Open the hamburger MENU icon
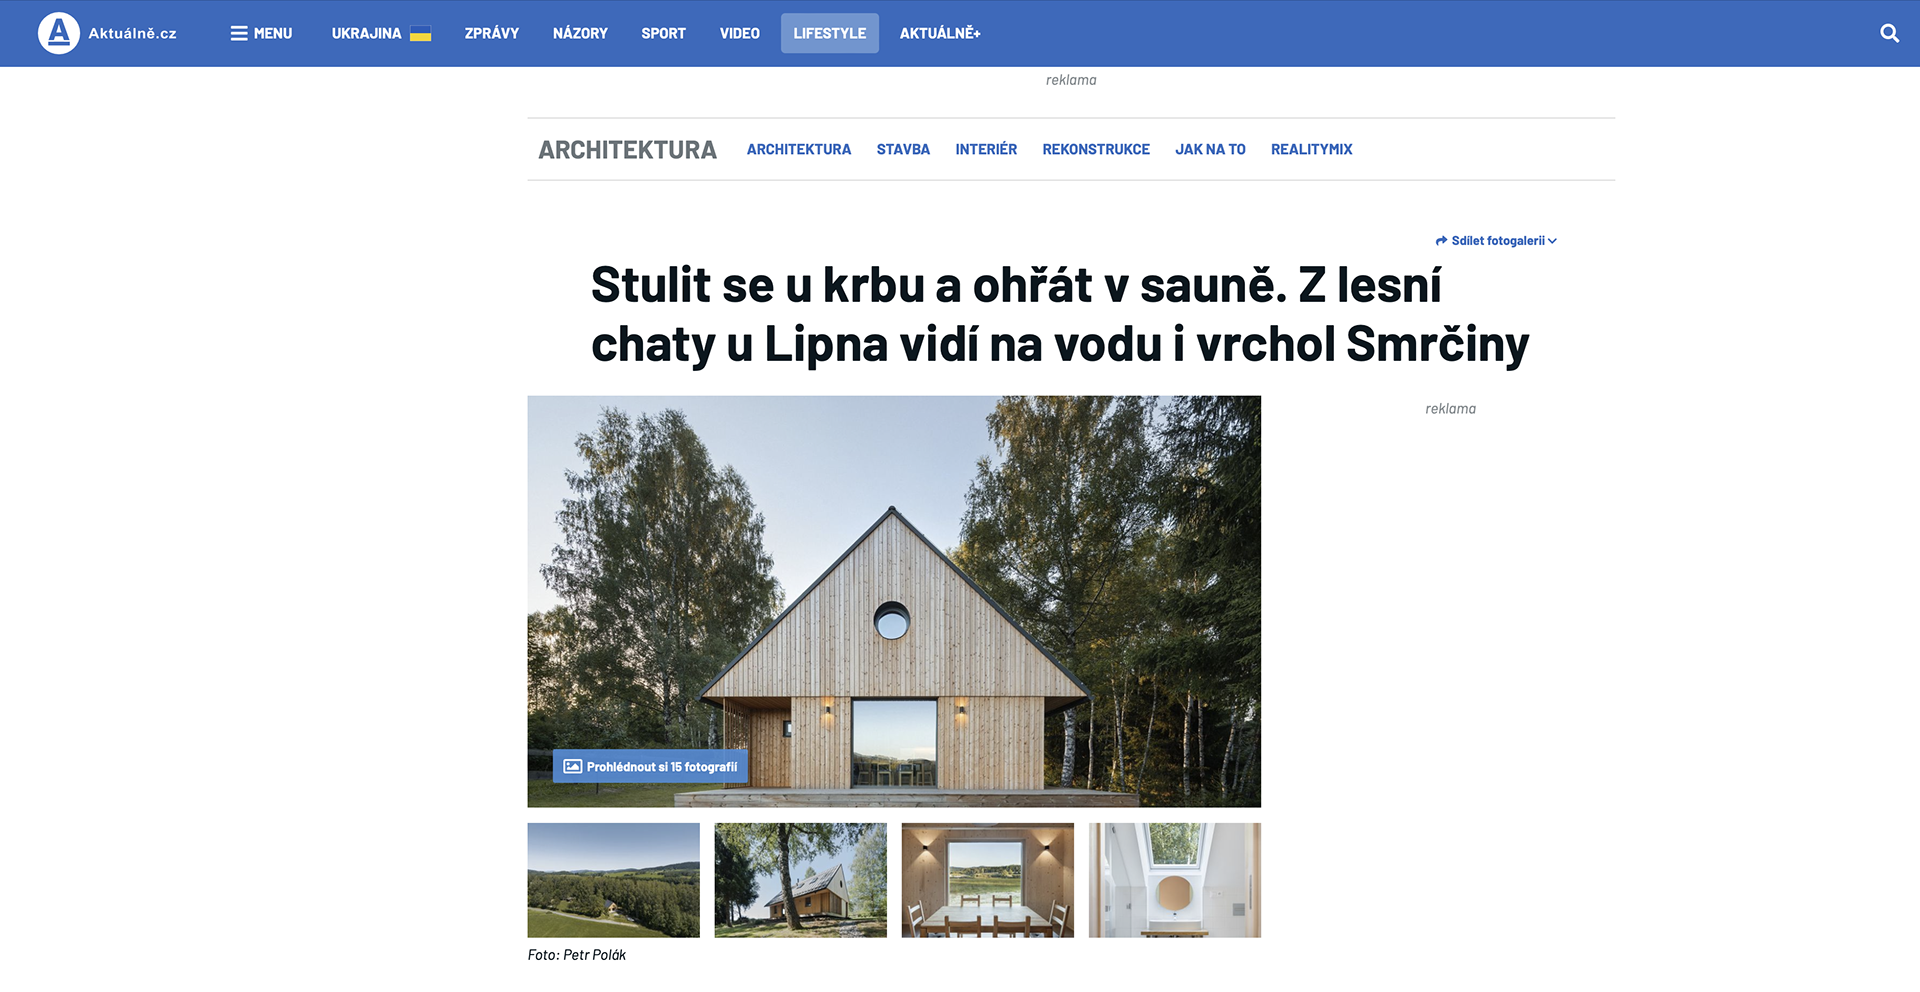This screenshot has height=992, width=1920. [x=239, y=33]
